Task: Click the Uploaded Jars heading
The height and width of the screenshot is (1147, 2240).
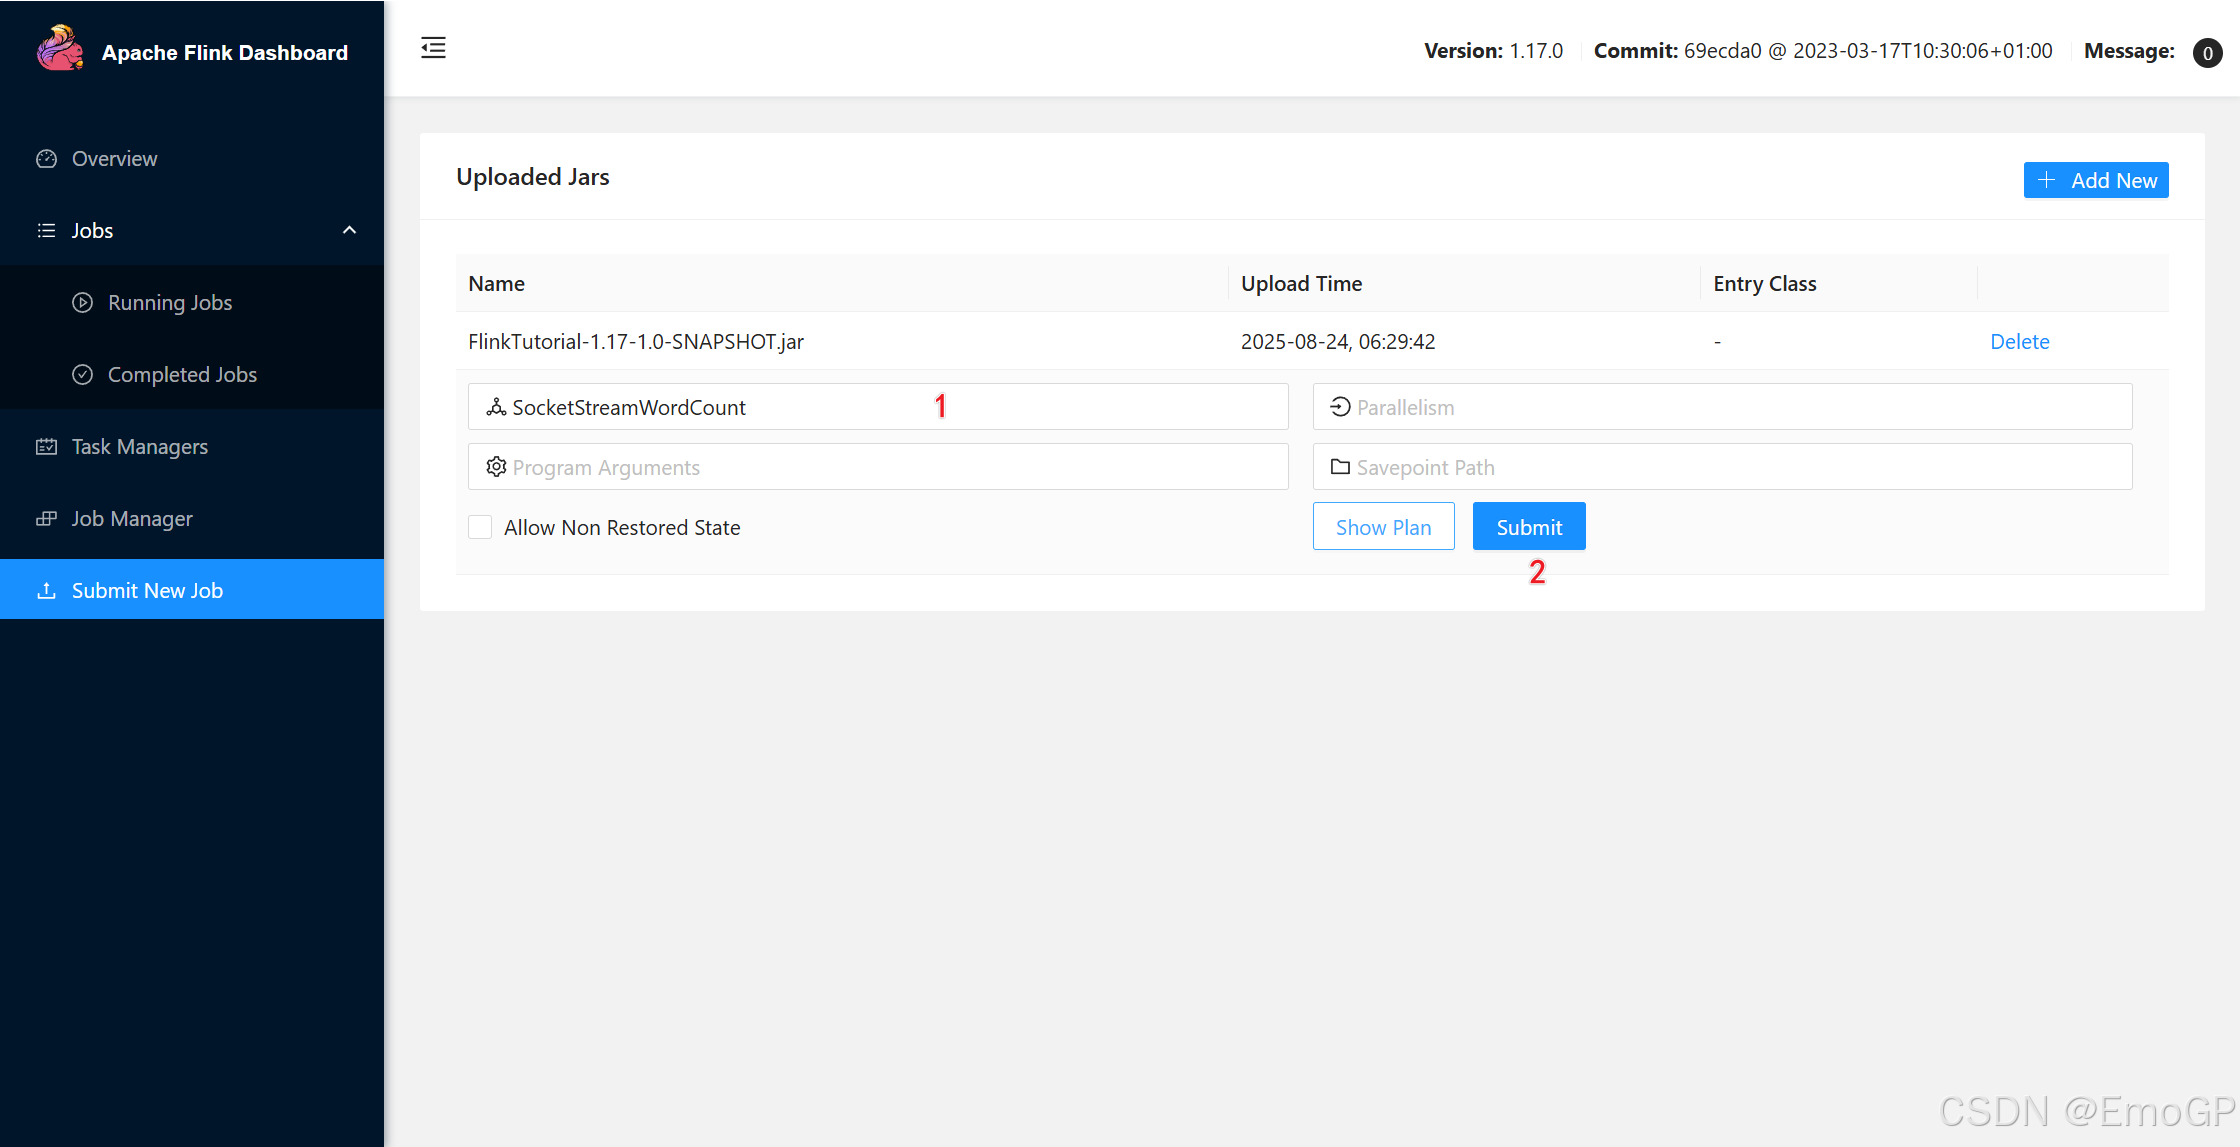Action: [533, 177]
